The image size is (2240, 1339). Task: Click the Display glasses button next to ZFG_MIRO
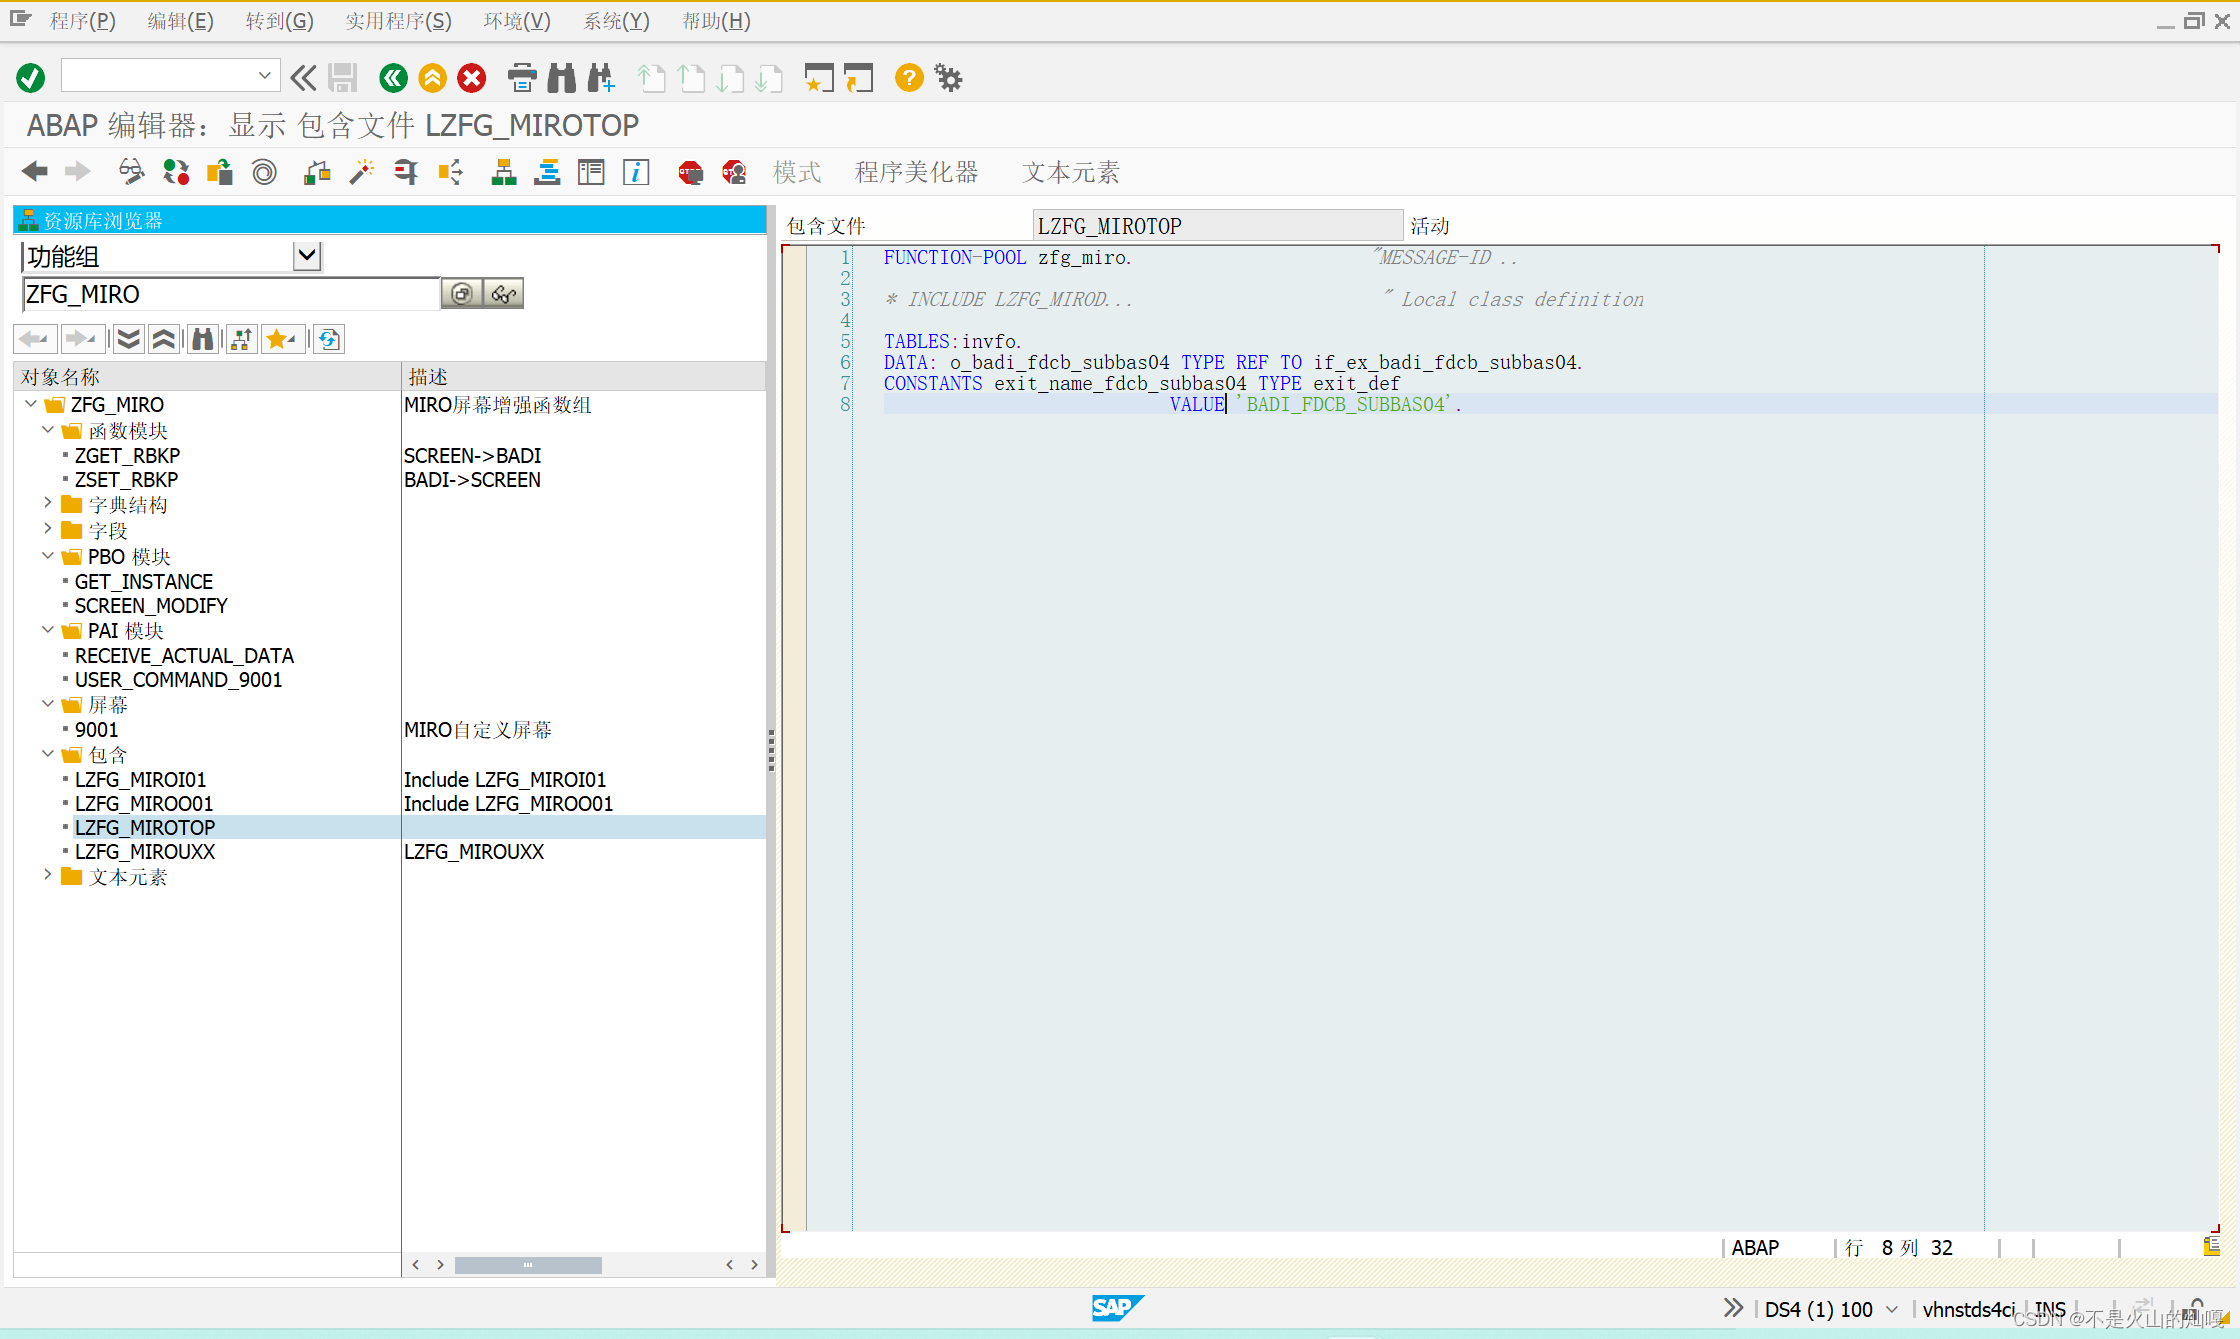pyautogui.click(x=503, y=293)
